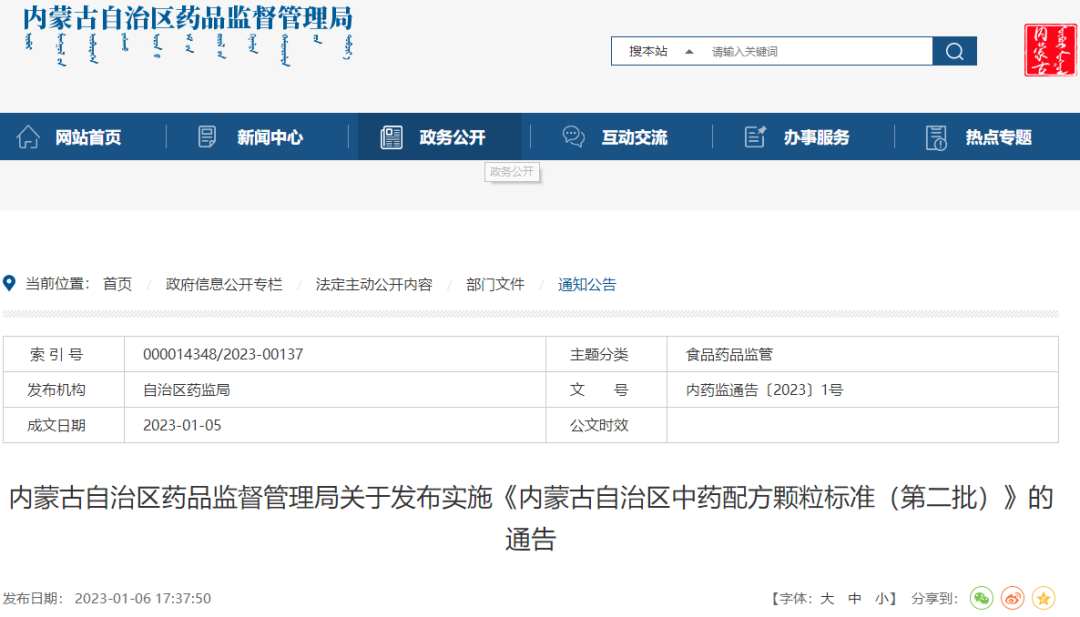Click the search magnifier icon
This screenshot has height=617, width=1080.
click(x=953, y=50)
